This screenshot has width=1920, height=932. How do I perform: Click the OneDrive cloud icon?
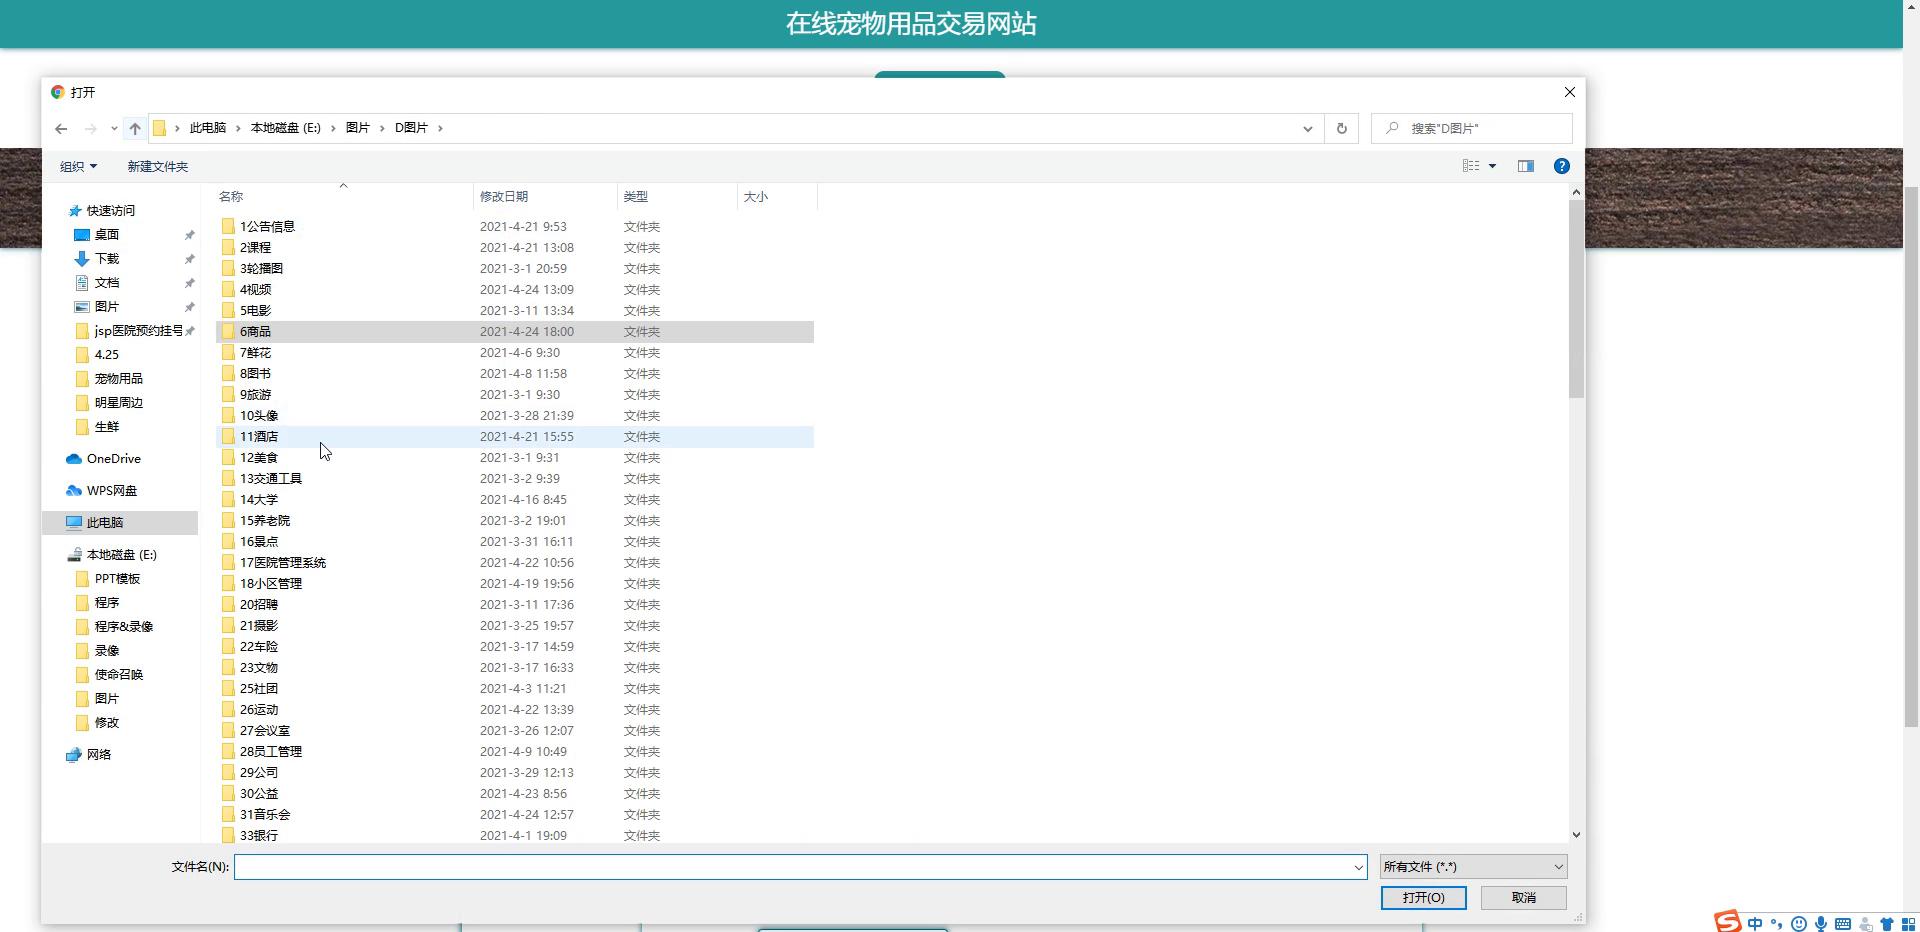[x=73, y=459]
